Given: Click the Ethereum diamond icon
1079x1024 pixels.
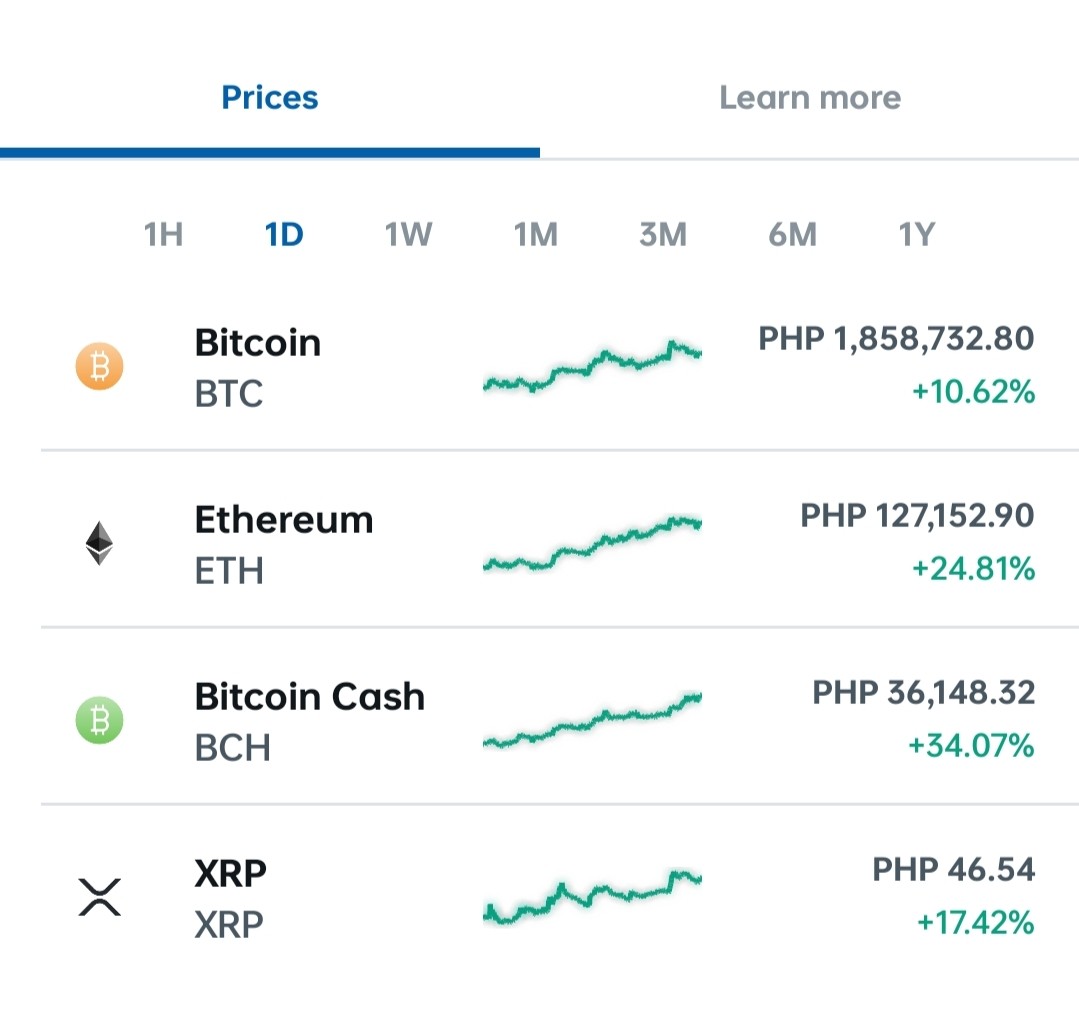Looking at the screenshot, I should (x=99, y=543).
